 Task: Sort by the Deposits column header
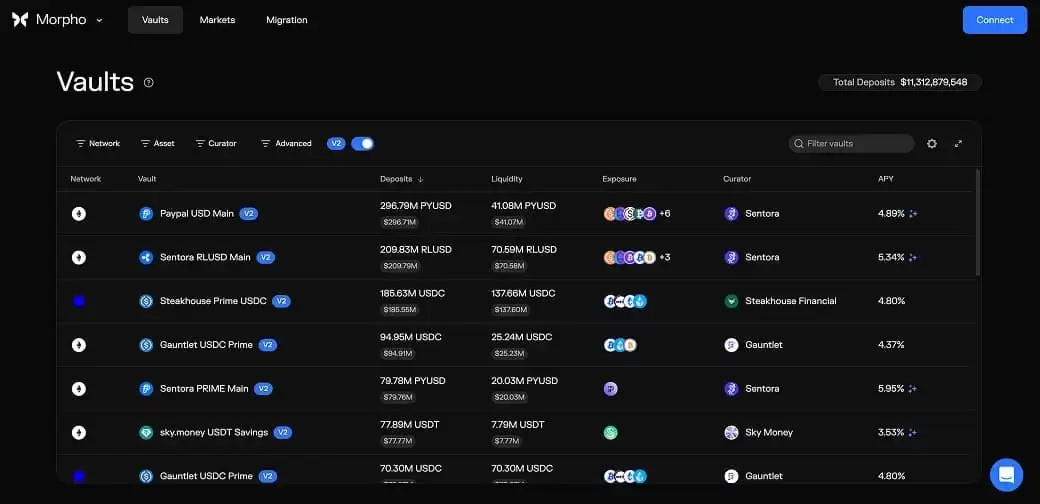402,179
